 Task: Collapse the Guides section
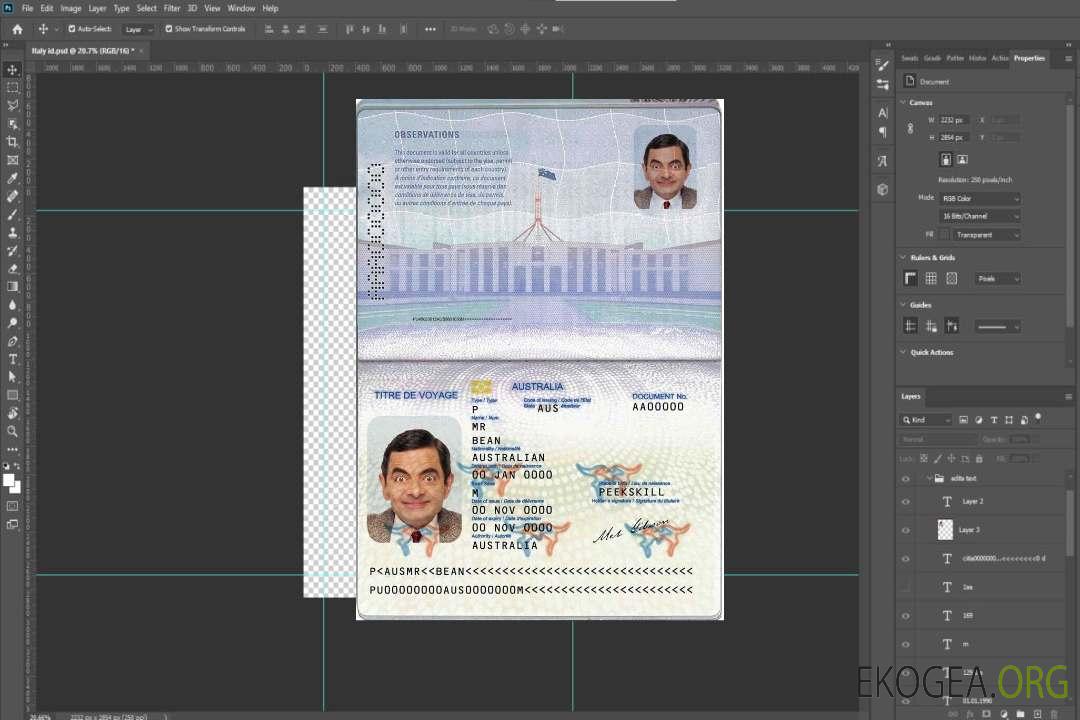pos(903,305)
